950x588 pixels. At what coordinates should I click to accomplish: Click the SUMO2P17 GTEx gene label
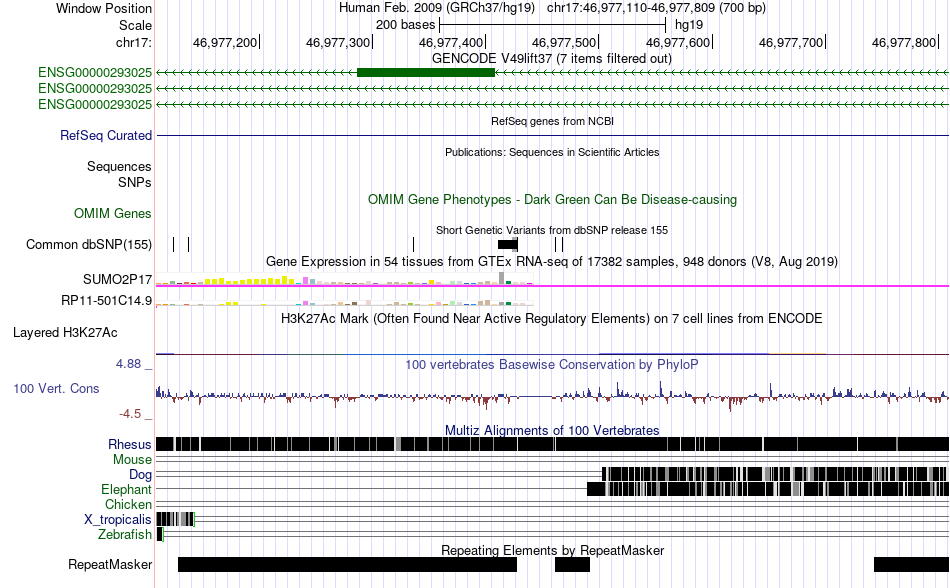[117, 280]
